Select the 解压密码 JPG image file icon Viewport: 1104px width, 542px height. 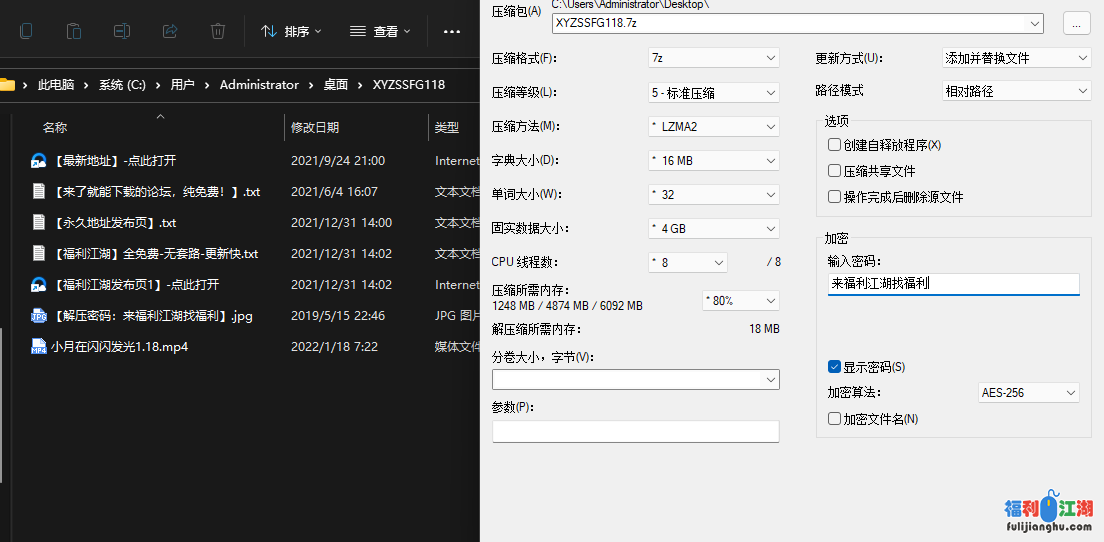(x=39, y=316)
